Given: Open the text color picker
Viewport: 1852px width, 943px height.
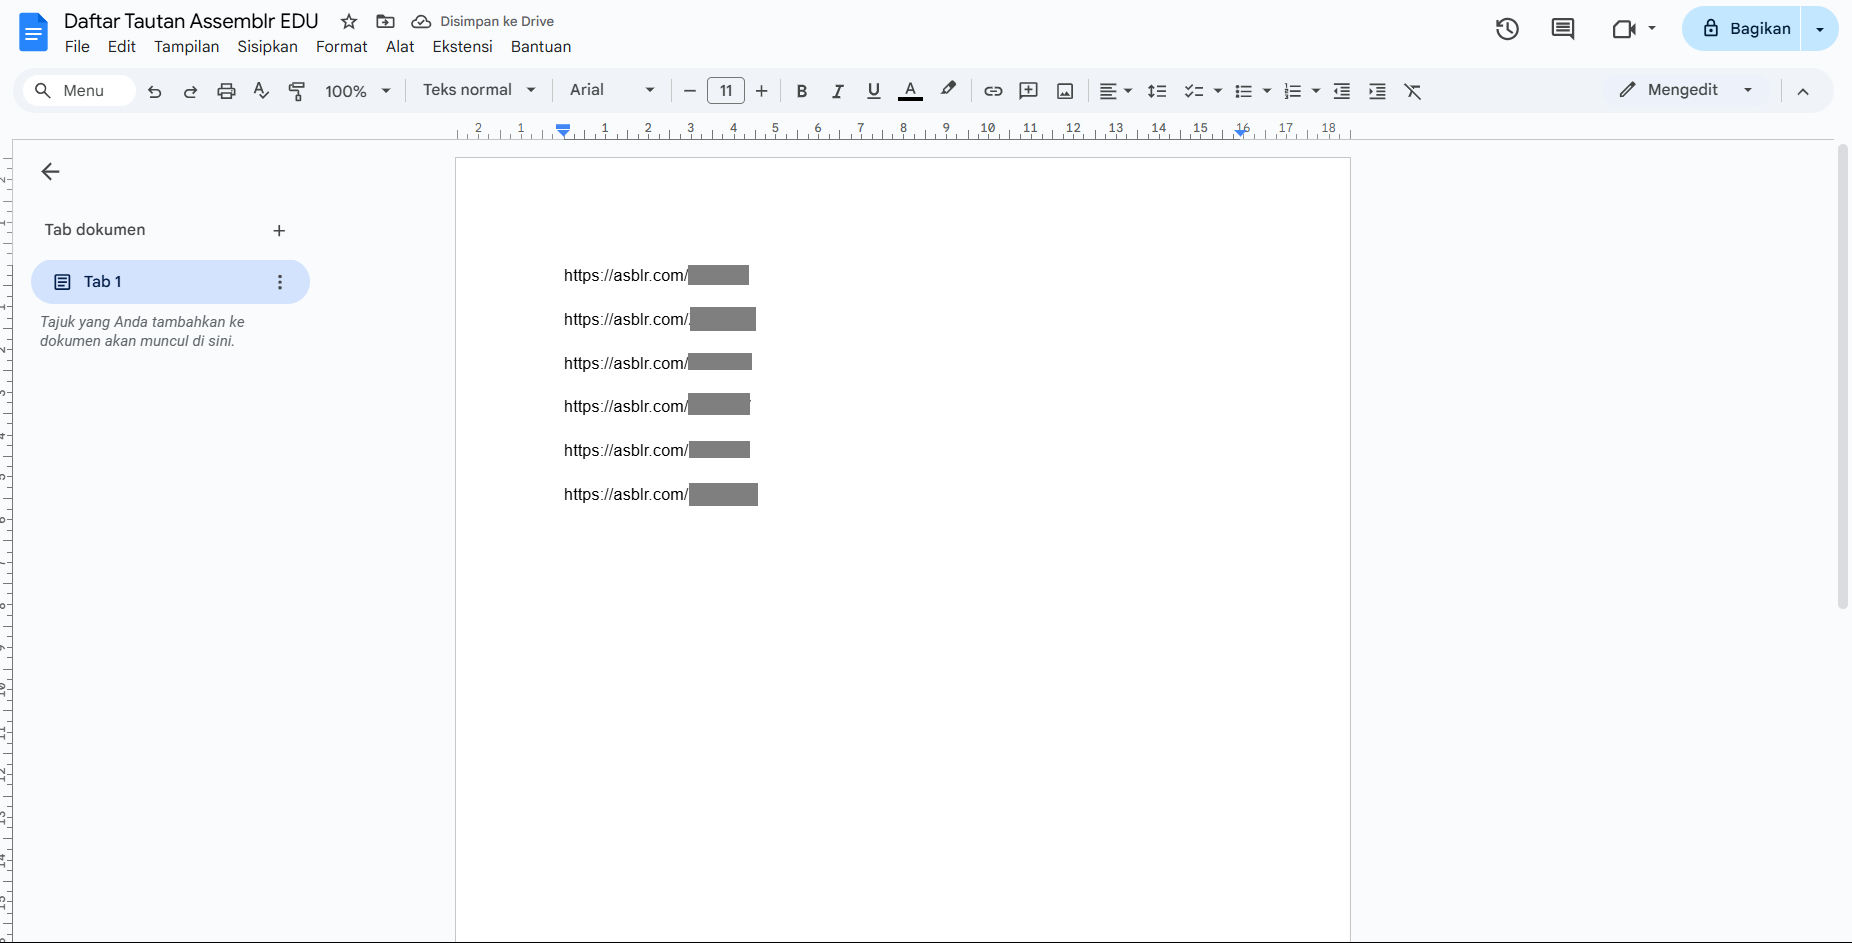Looking at the screenshot, I should pyautogui.click(x=910, y=91).
